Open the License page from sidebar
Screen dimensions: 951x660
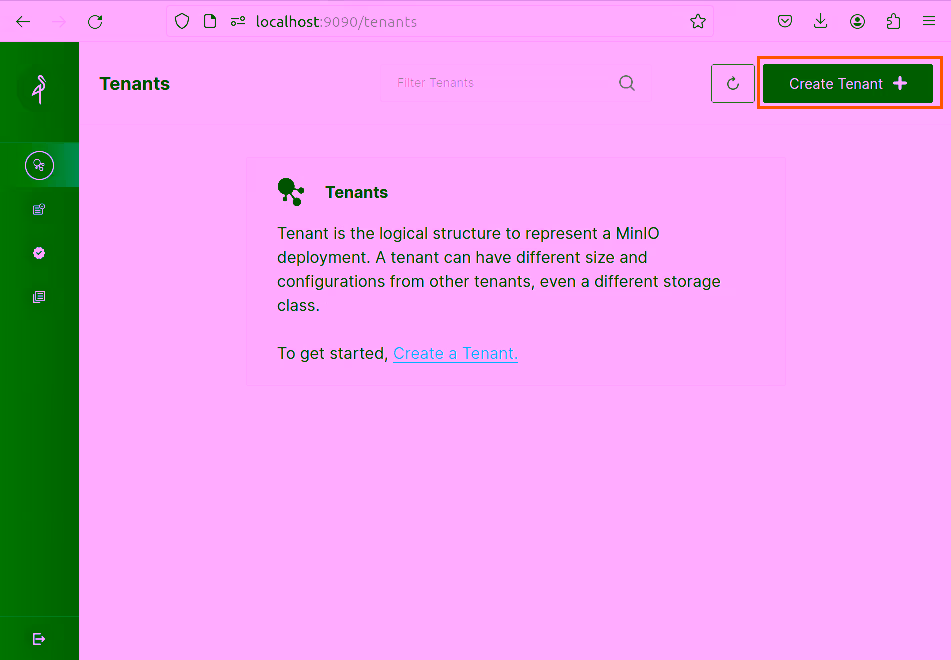[39, 253]
